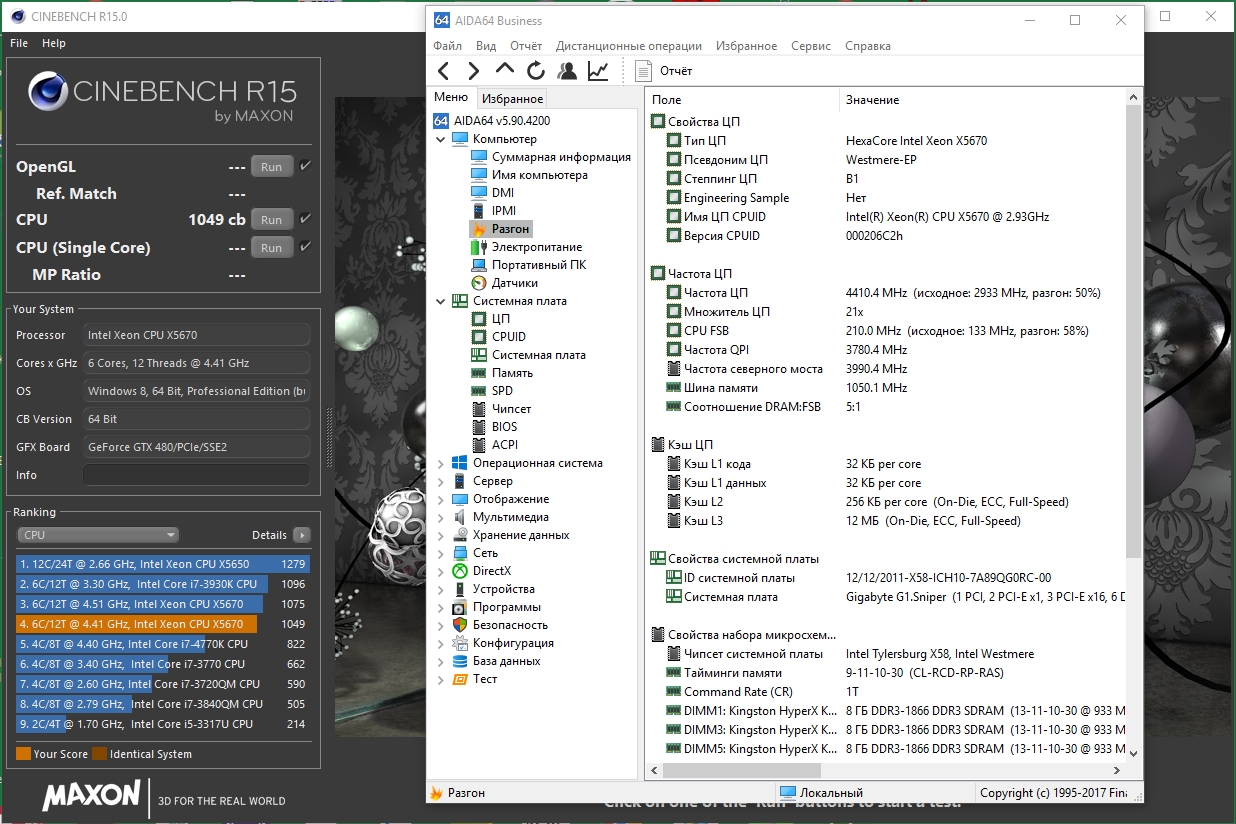Screen dimensions: 1236x824
Task: Toggle CPU (Single Core) checkbox in Cinebench
Action: [x=305, y=247]
